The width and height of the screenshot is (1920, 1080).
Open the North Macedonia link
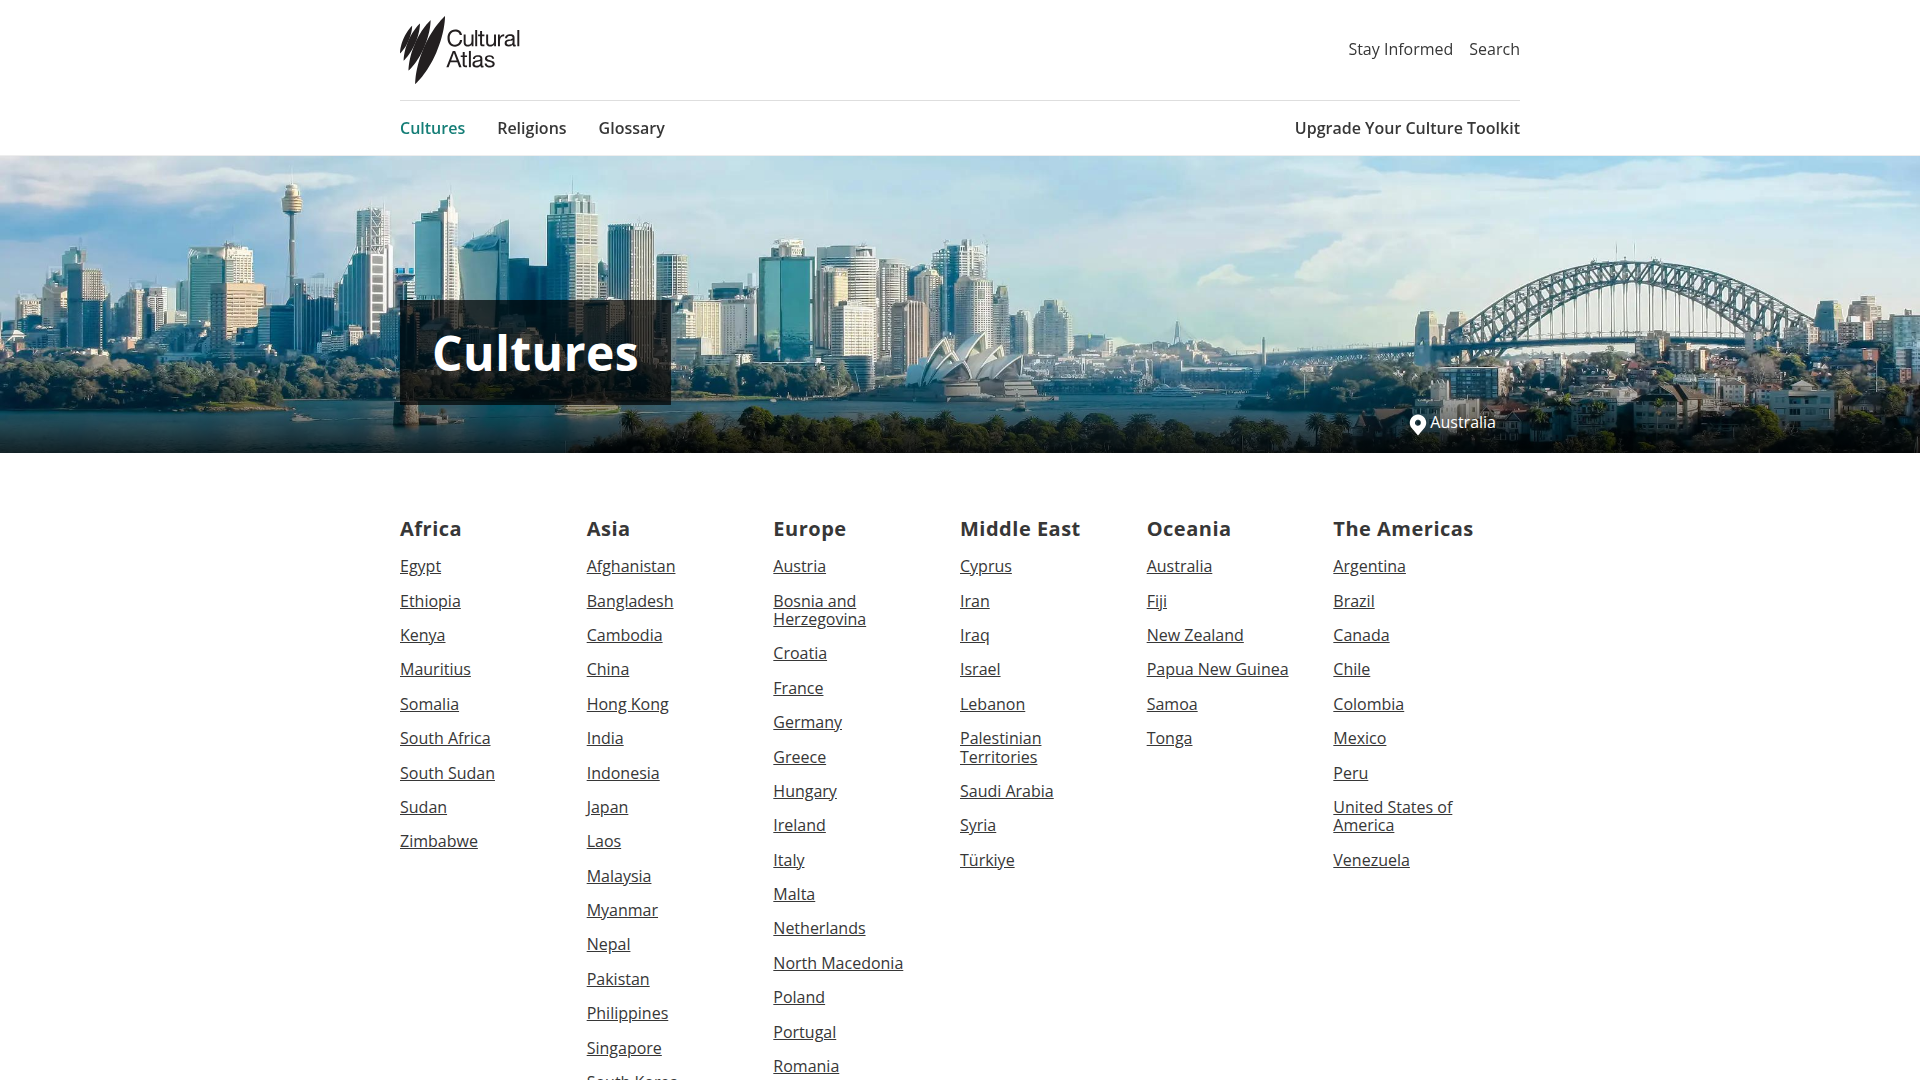[x=838, y=963]
